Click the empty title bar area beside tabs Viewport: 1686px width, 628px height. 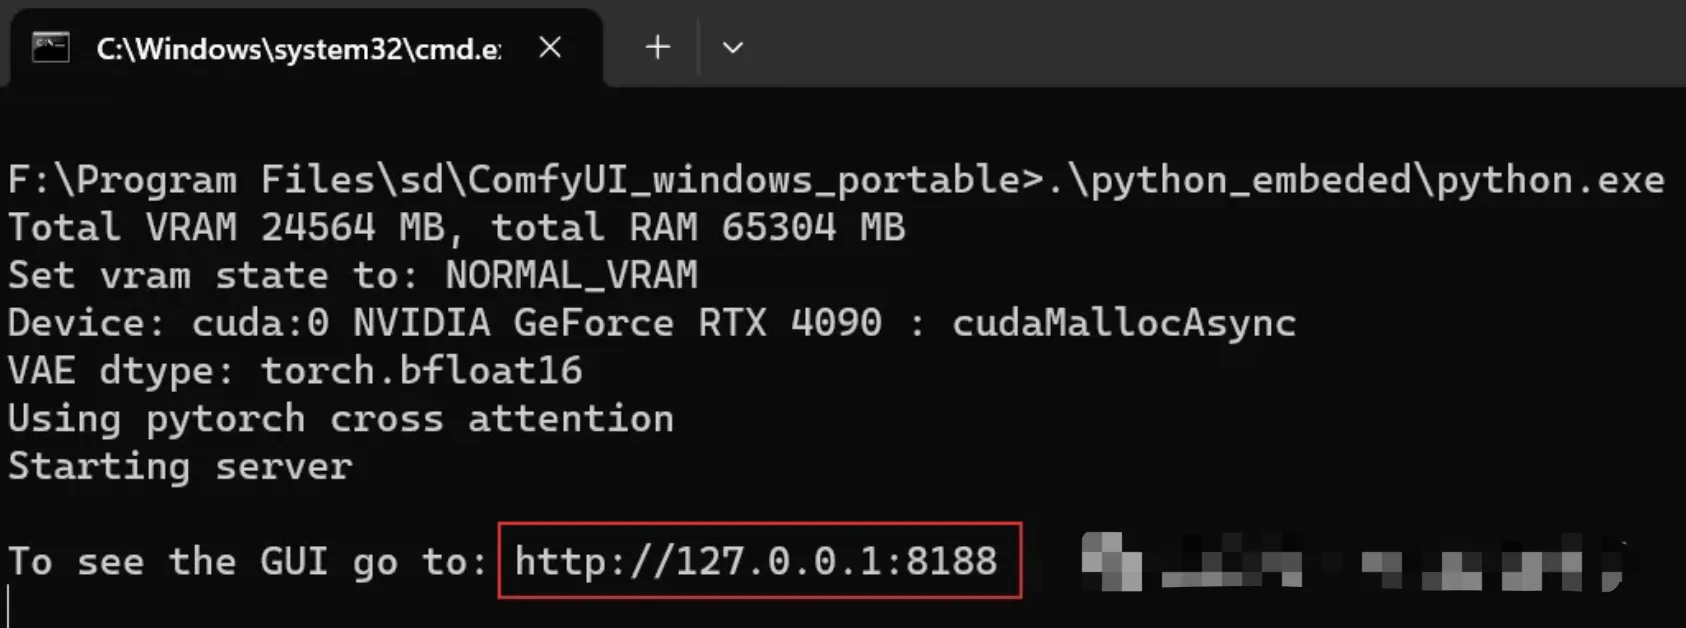click(x=1220, y=45)
